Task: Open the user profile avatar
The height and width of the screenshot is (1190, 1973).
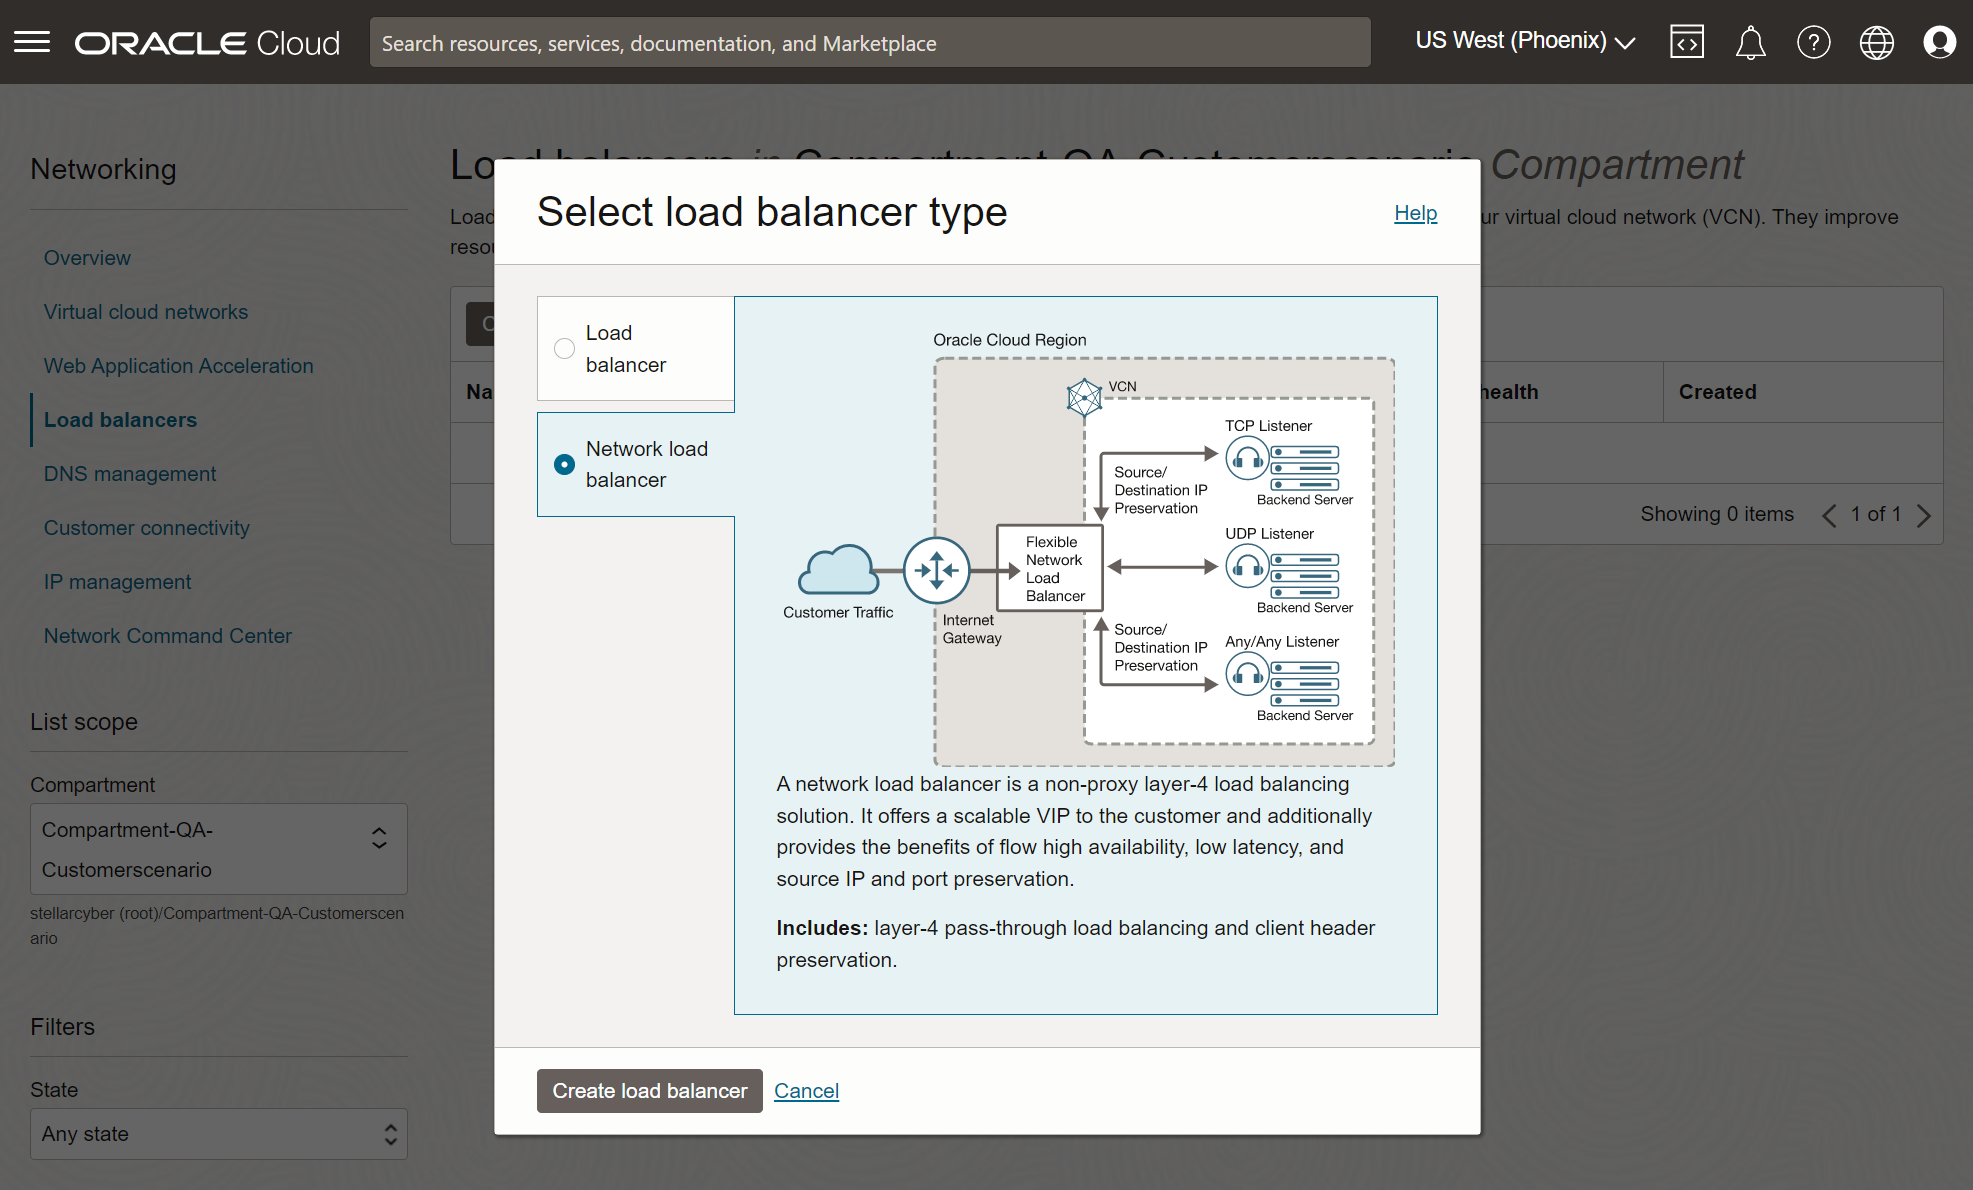Action: coord(1939,42)
